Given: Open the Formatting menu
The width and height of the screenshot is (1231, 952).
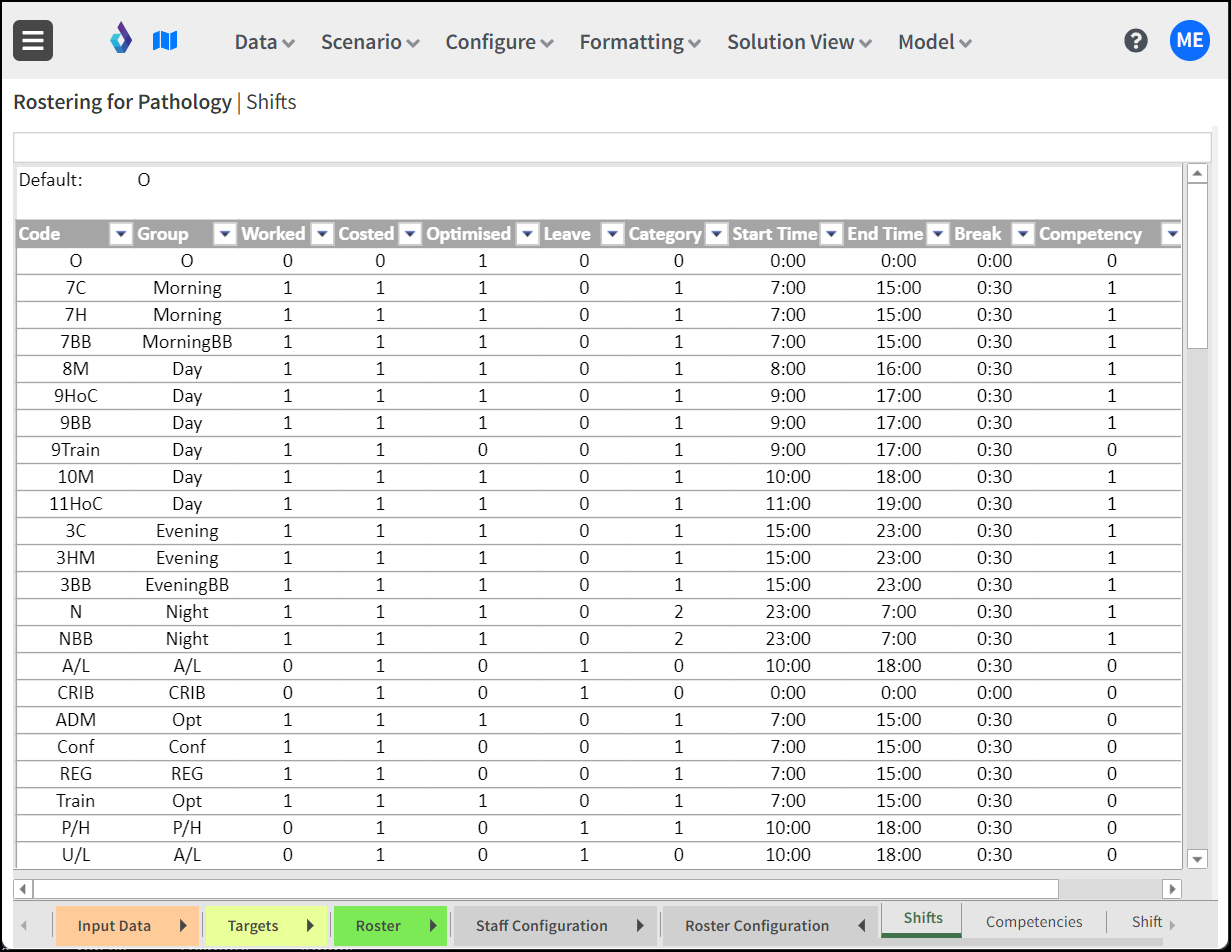Looking at the screenshot, I should 640,42.
